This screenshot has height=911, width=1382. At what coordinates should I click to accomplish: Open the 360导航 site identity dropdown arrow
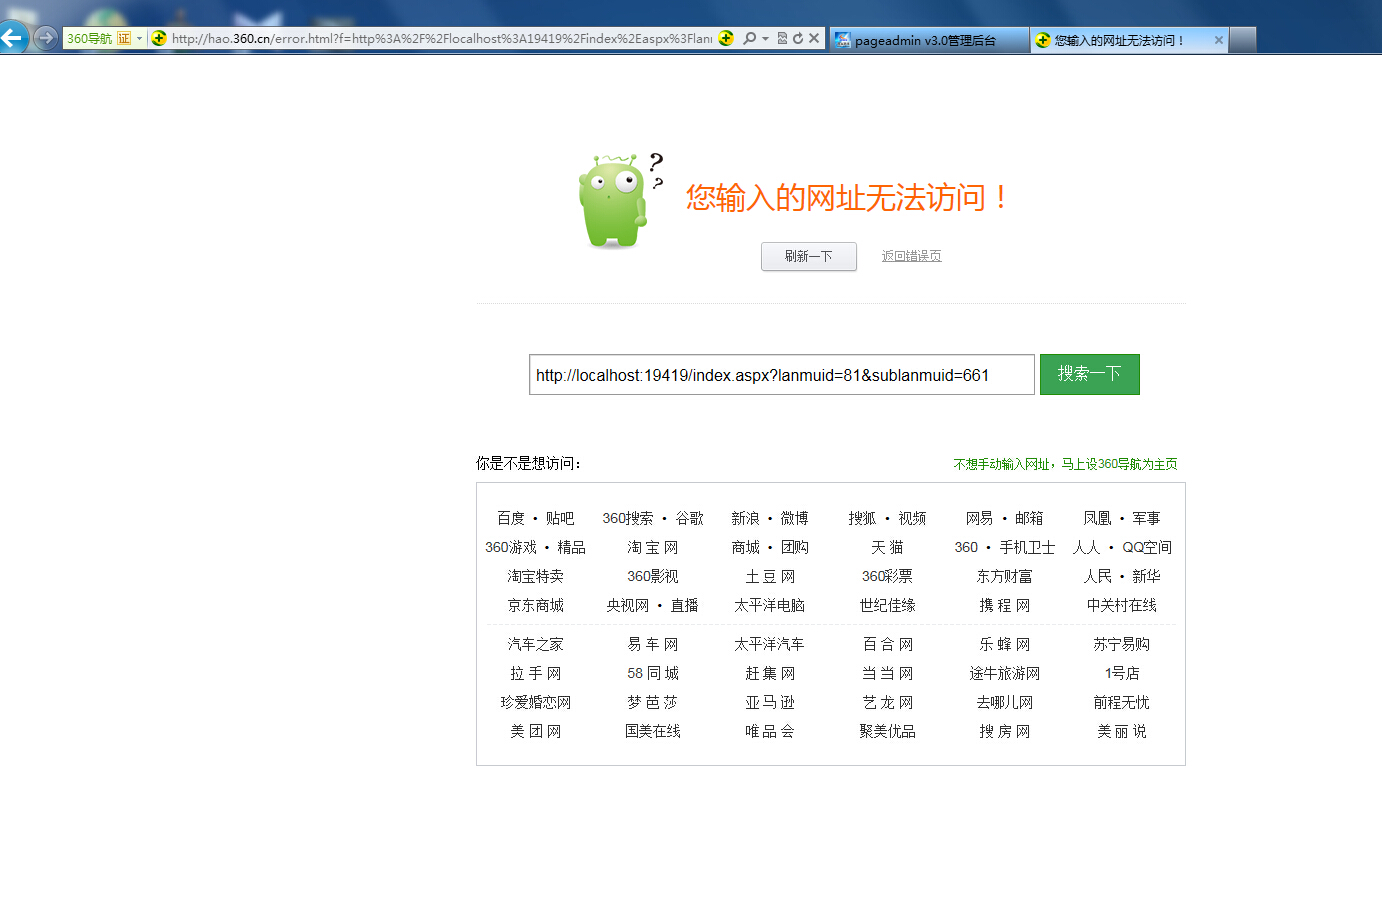click(139, 39)
